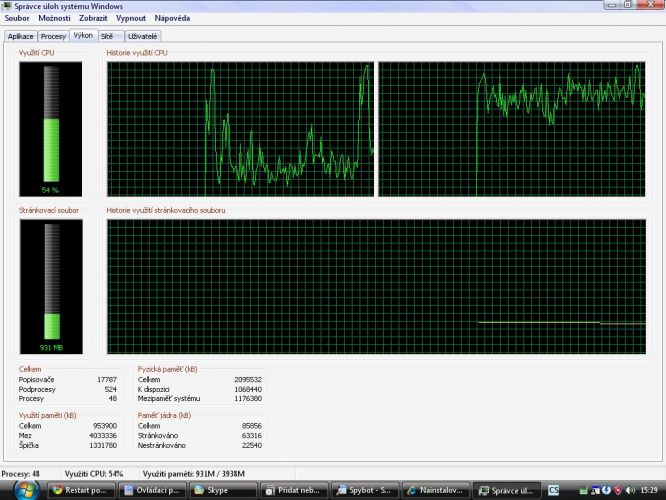Screen dimensions: 666x500
Task: Click the Mez value 4033336
Action: 103,436
